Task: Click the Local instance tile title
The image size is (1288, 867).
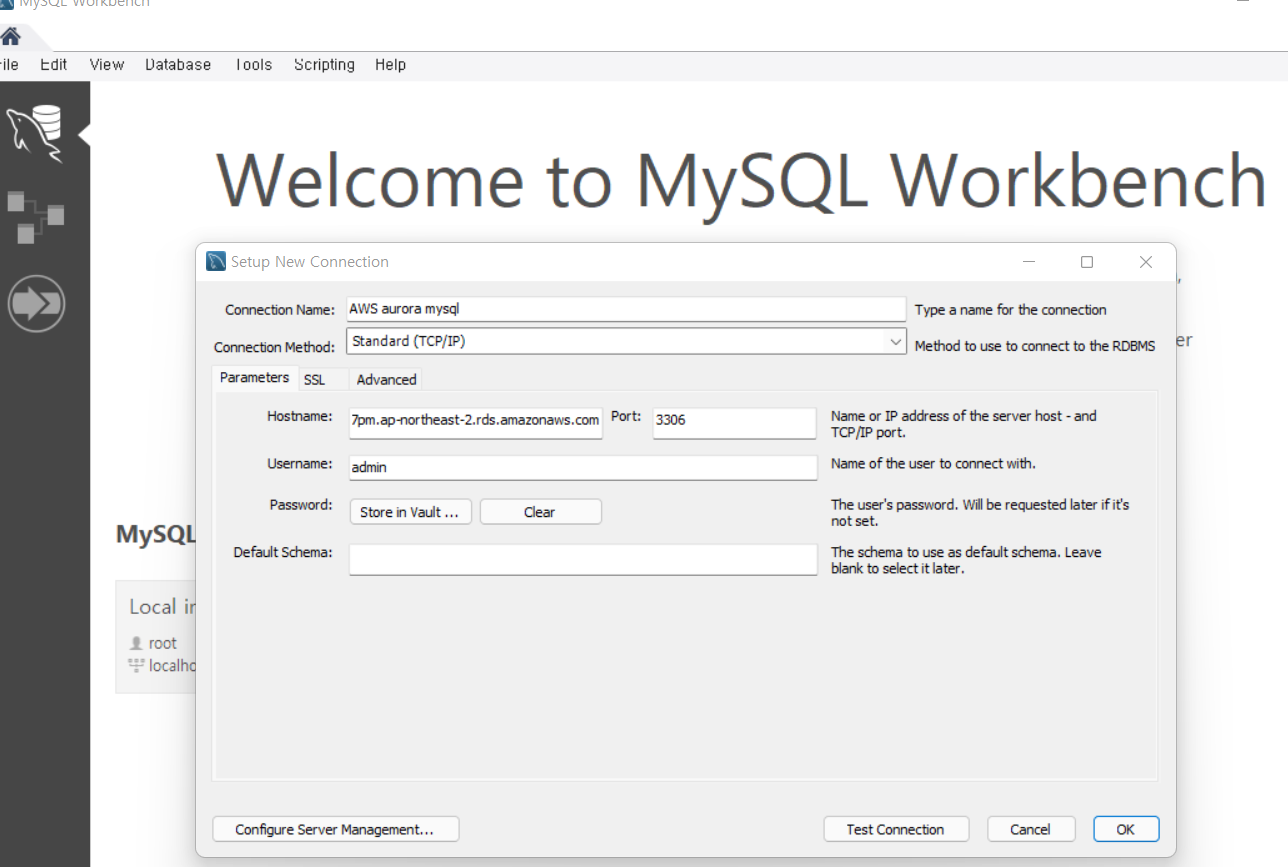Action: pyautogui.click(x=162, y=606)
